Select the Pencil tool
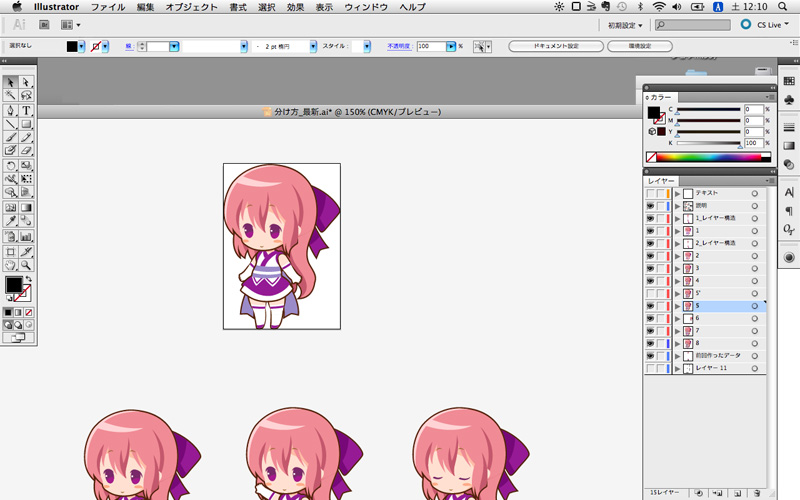The image size is (800, 500). coord(26,137)
